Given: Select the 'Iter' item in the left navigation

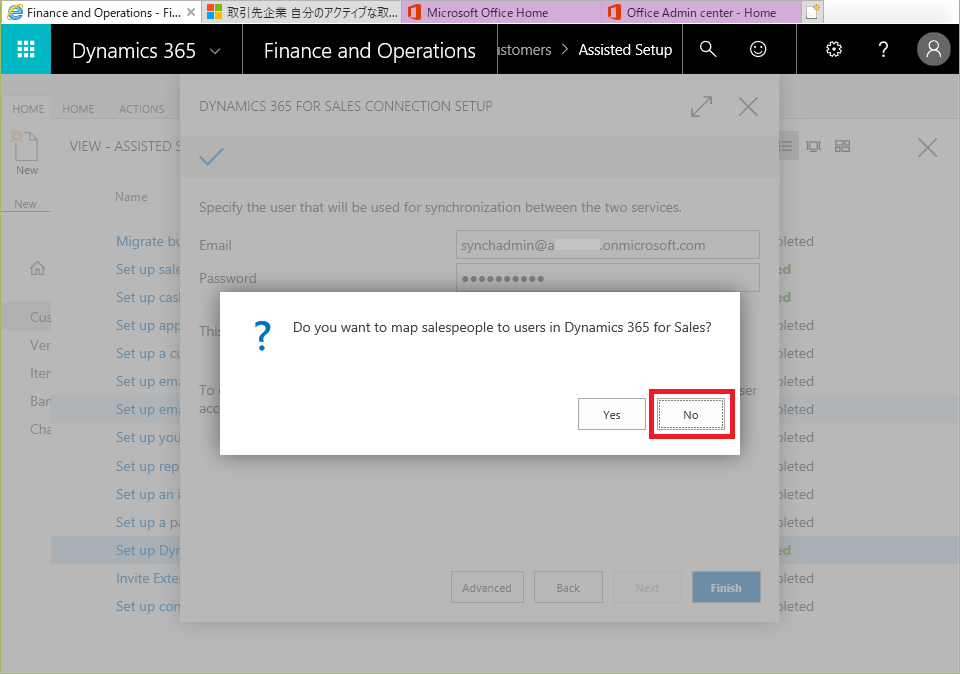Looking at the screenshot, I should (x=40, y=373).
